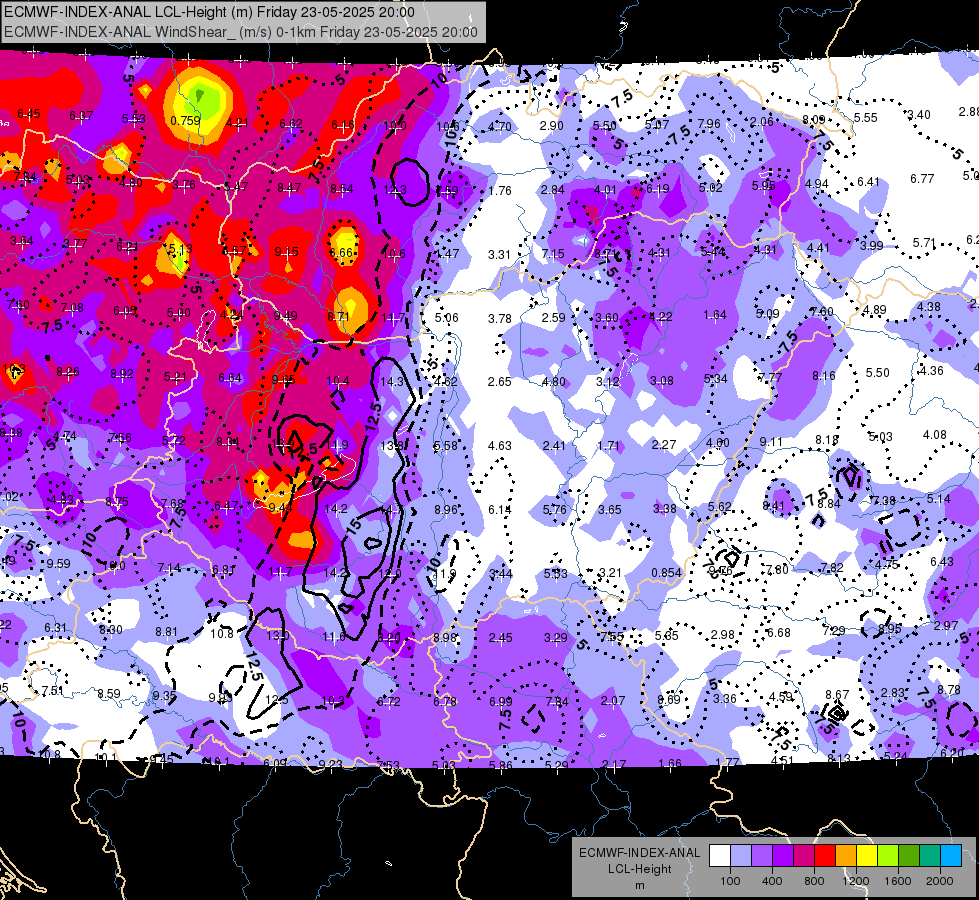Image resolution: width=979 pixels, height=900 pixels.
Task: Click the 8.16 value on the map
Action: [824, 376]
